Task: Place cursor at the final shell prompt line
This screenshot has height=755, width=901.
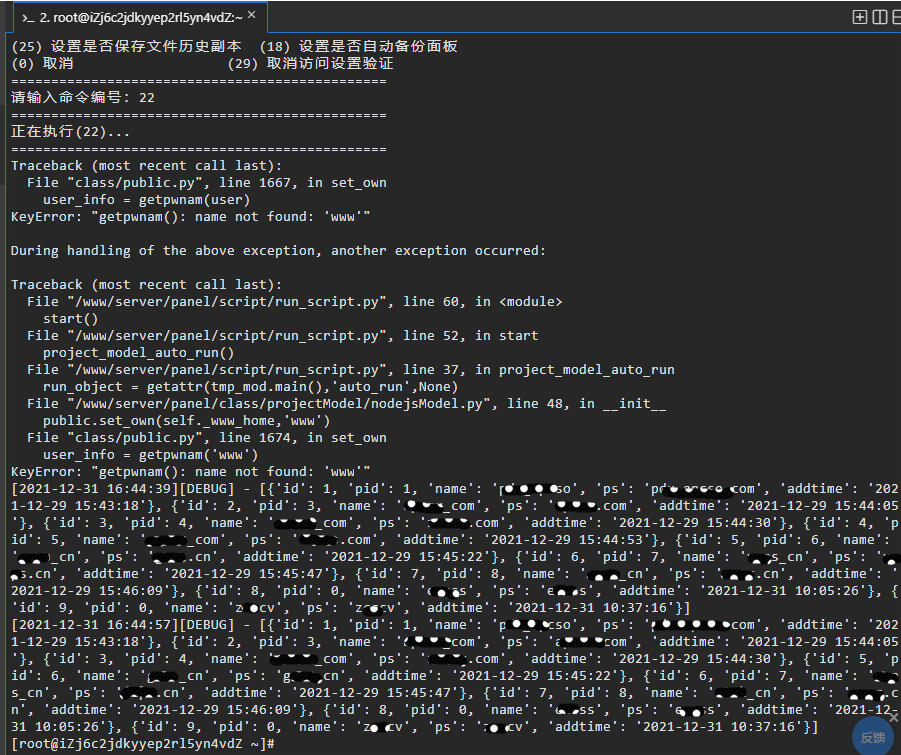Action: [143, 744]
